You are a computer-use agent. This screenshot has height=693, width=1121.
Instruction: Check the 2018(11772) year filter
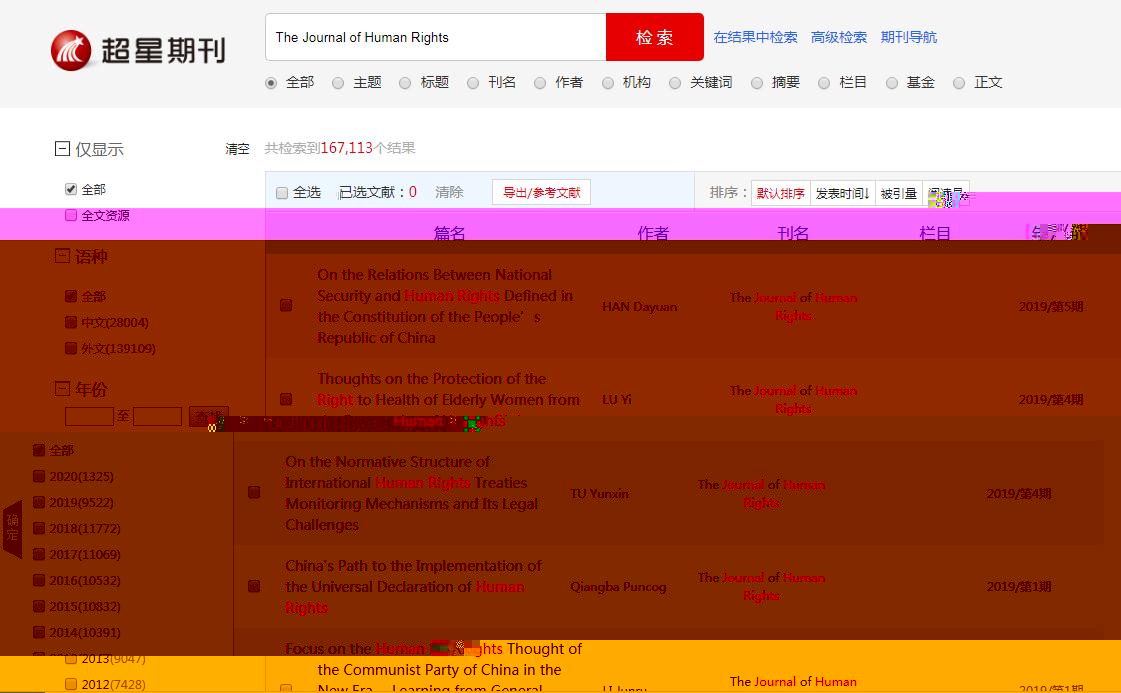point(39,529)
